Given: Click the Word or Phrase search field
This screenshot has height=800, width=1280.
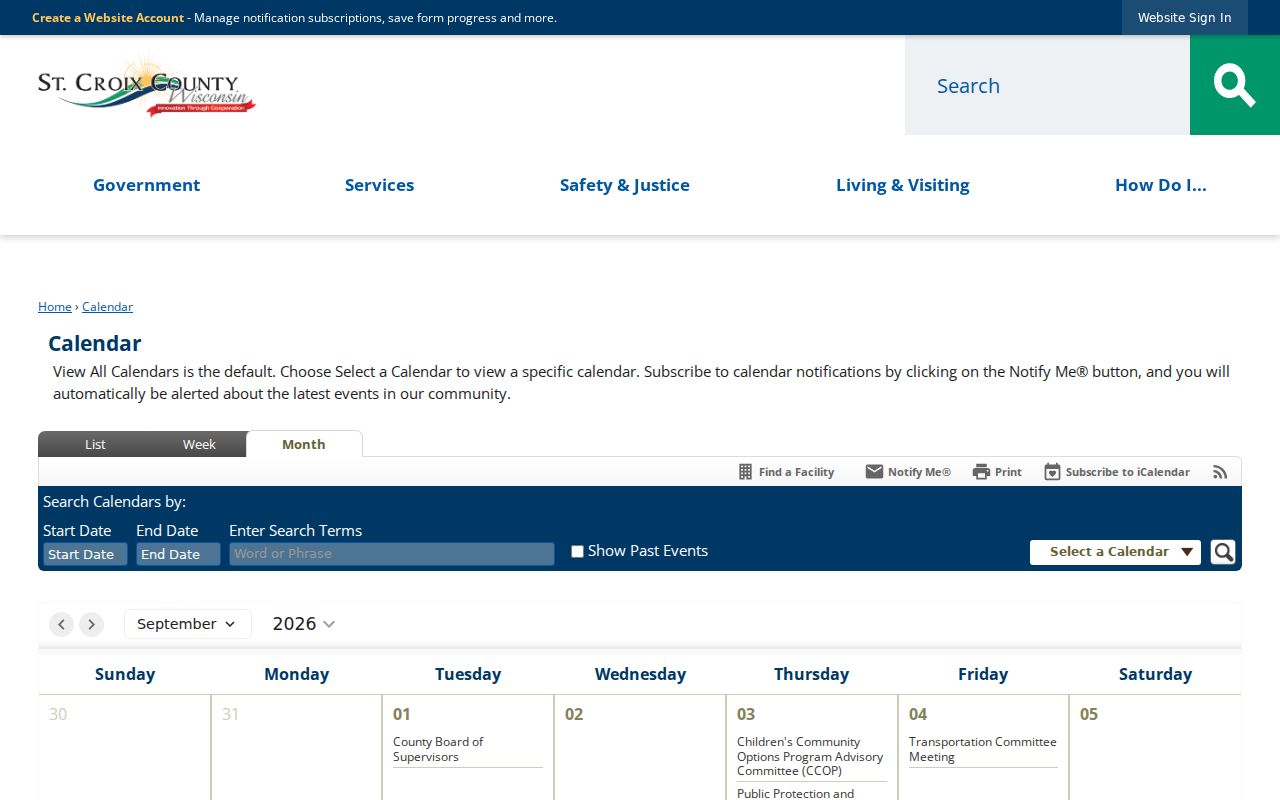Looking at the screenshot, I should pos(392,554).
